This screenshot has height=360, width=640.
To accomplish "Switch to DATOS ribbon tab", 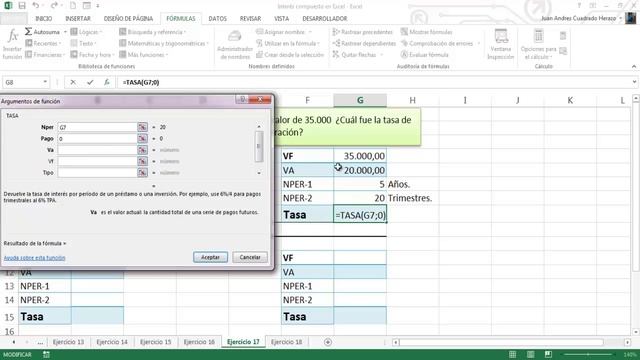I will click(x=218, y=19).
